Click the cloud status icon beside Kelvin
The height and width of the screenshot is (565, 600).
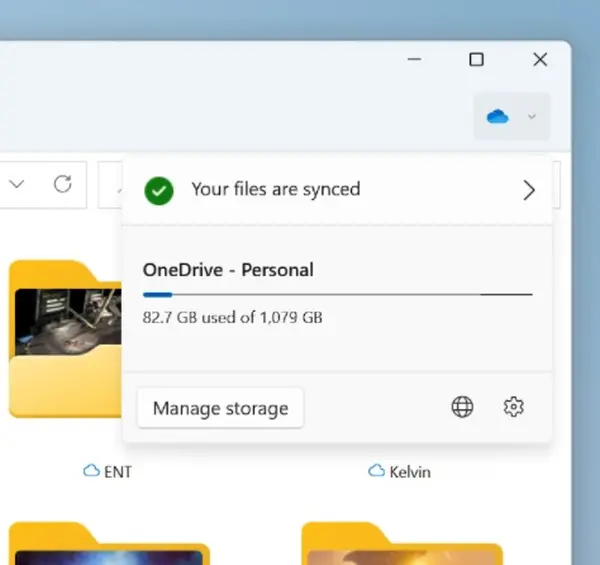pos(376,470)
